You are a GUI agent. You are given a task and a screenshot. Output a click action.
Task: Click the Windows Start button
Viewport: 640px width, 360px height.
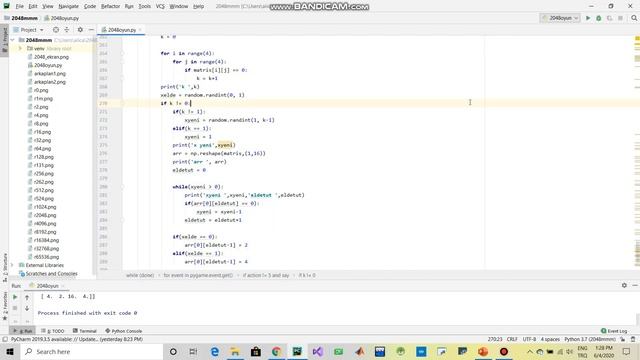click(10, 351)
